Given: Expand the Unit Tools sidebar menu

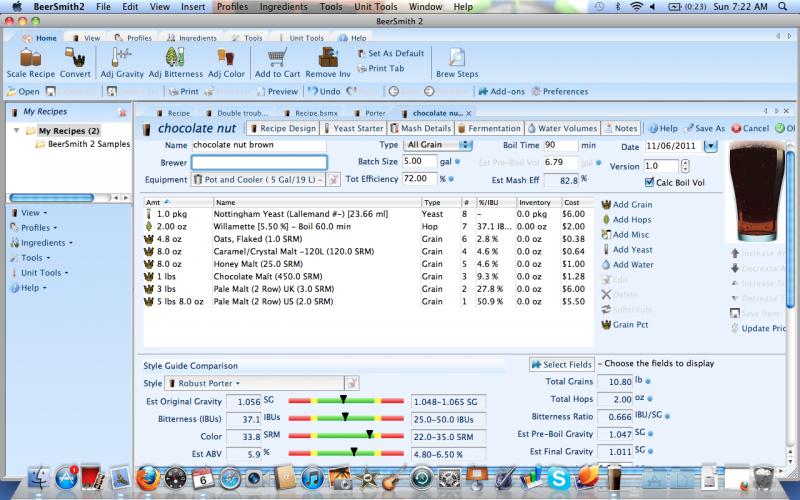Looking at the screenshot, I should (x=40, y=273).
